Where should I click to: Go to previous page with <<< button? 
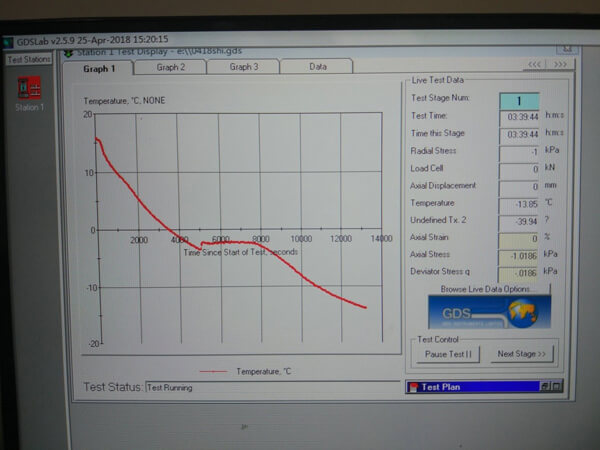coord(535,64)
